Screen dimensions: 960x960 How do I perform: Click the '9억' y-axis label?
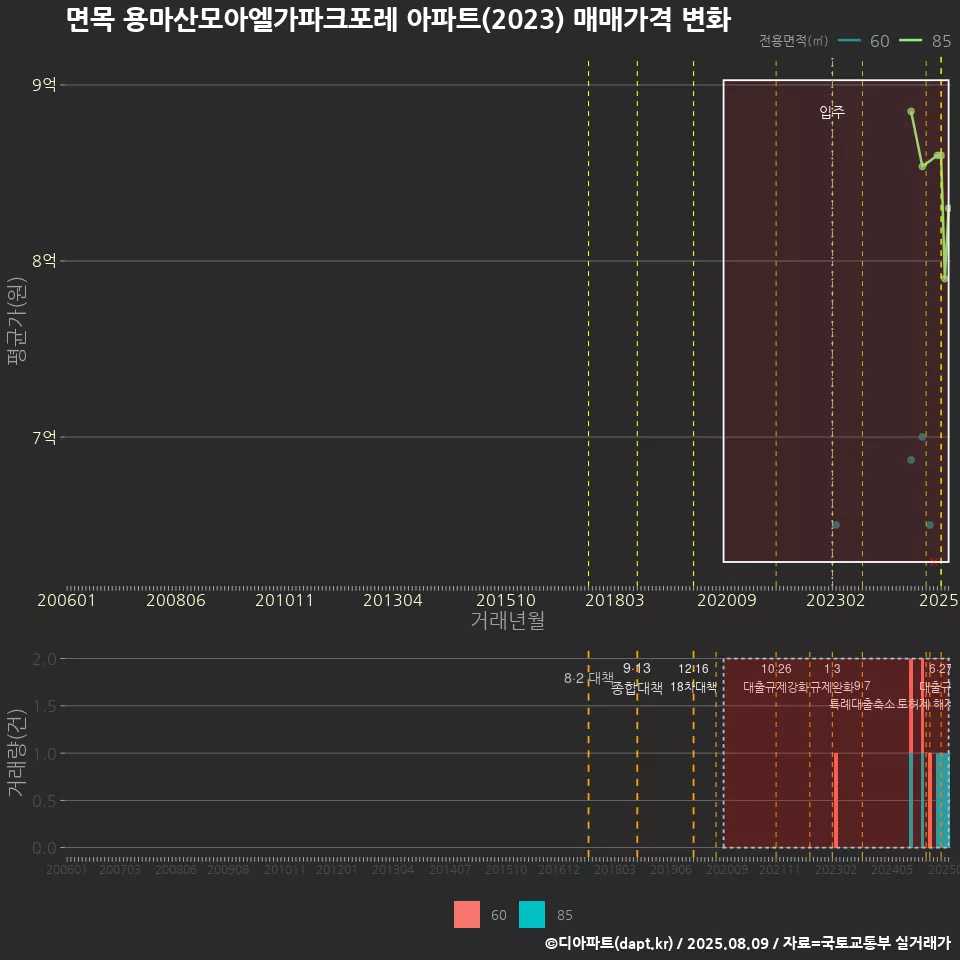[44, 84]
